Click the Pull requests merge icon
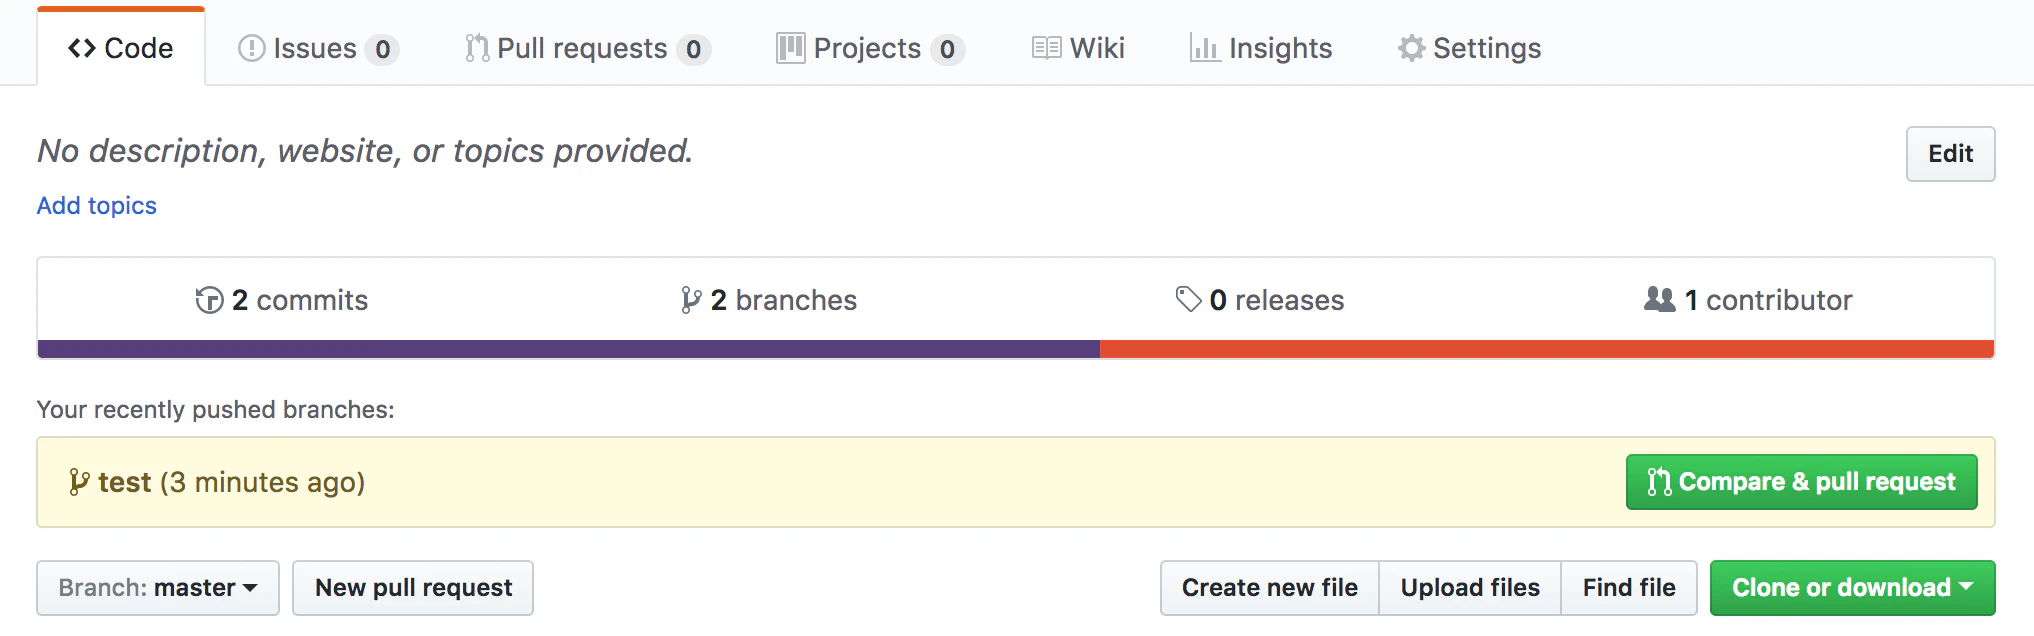2034x636 pixels. (x=477, y=48)
